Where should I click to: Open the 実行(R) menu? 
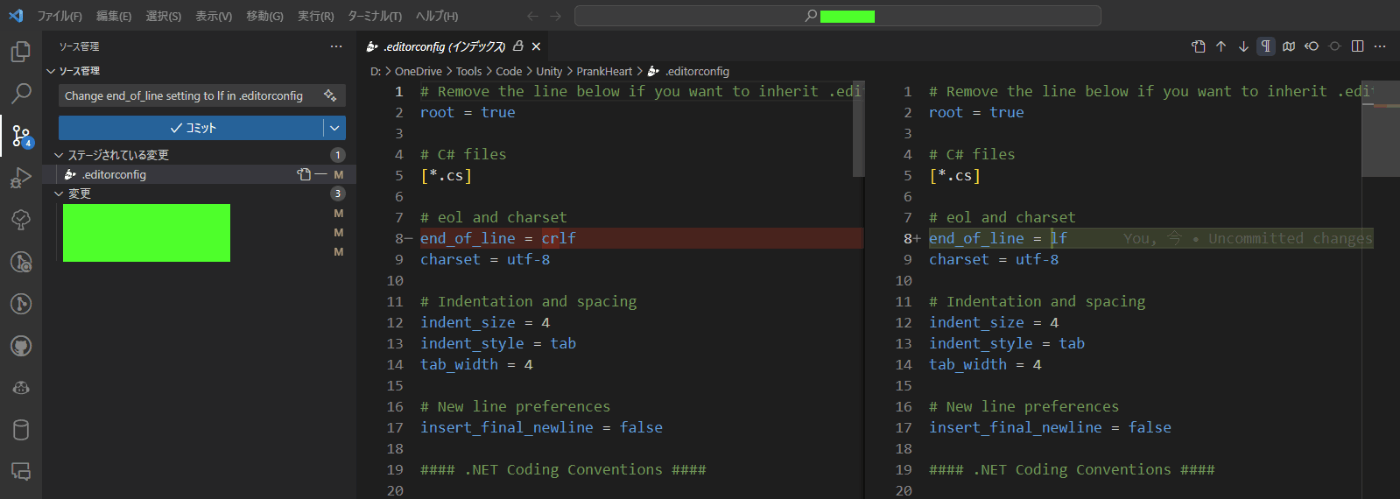coord(316,16)
